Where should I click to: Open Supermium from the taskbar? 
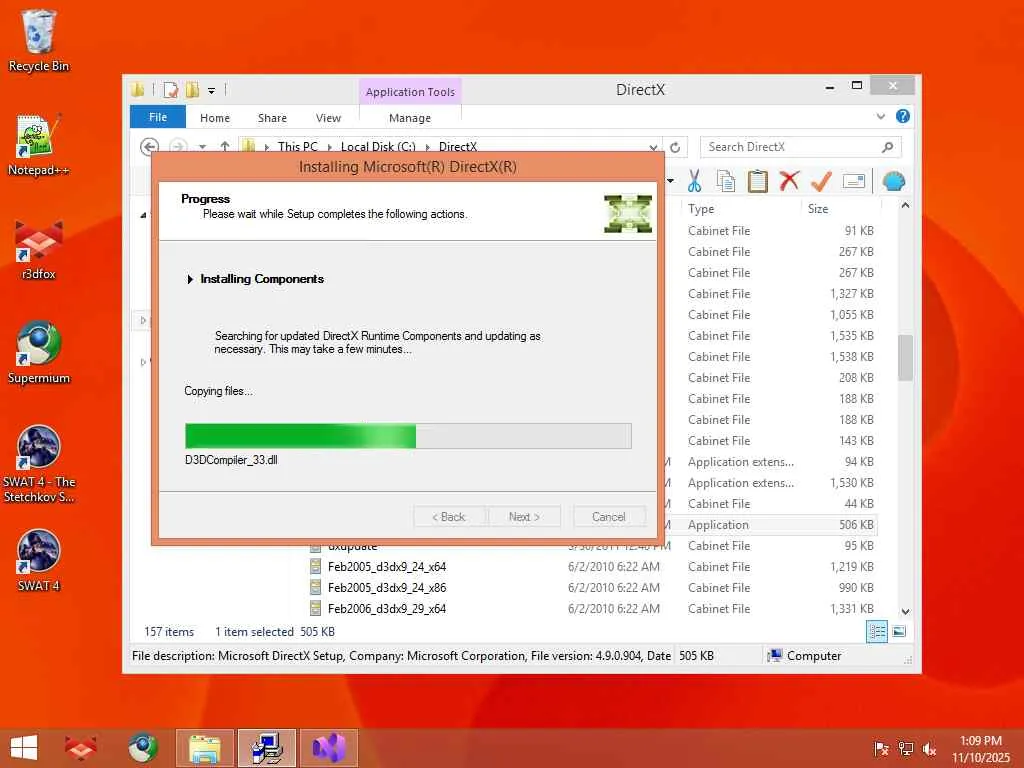click(x=142, y=748)
